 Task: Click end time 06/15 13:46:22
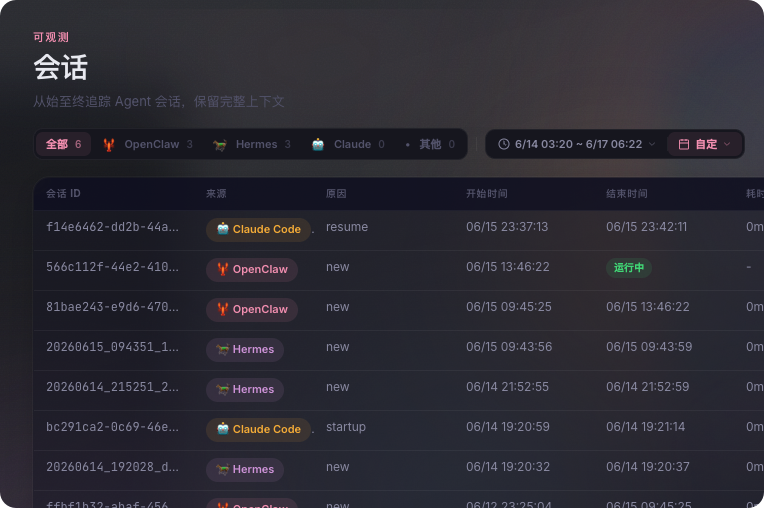[x=648, y=307]
